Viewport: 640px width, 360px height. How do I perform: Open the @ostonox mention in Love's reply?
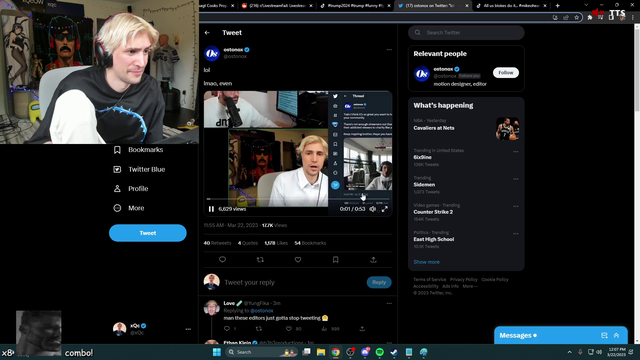(x=262, y=311)
